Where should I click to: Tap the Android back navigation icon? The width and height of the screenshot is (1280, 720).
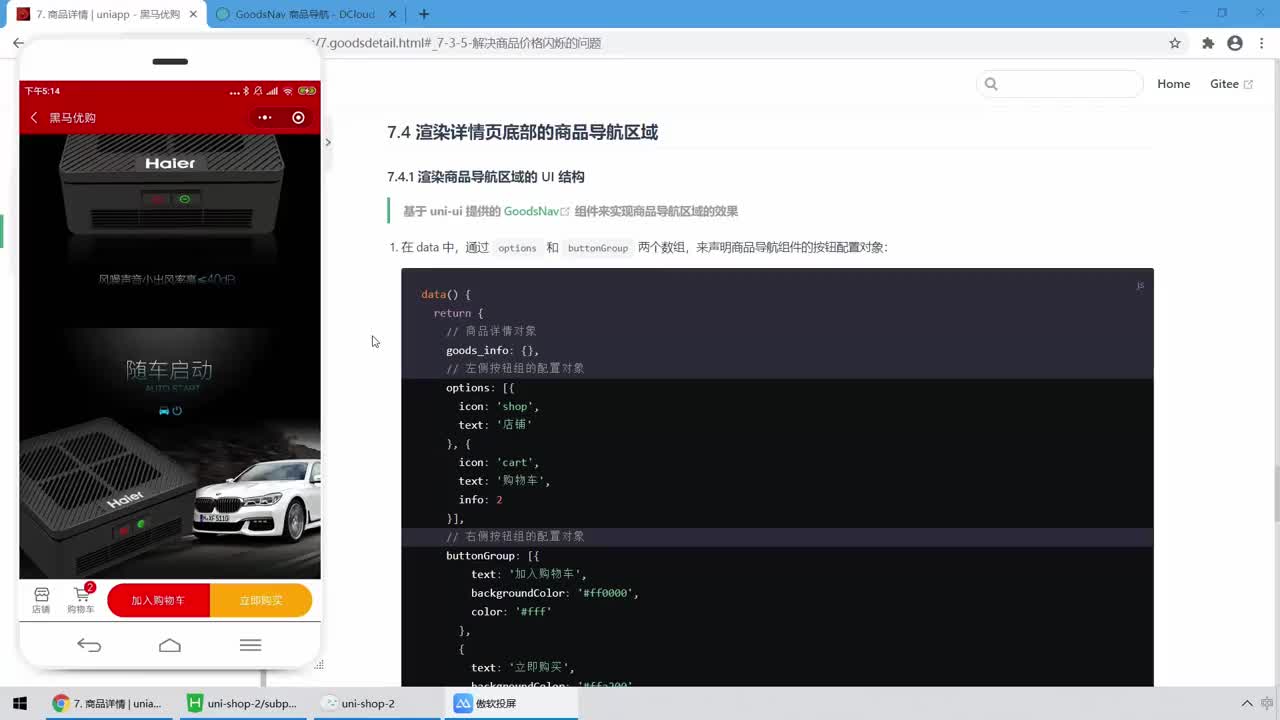pyautogui.click(x=89, y=645)
